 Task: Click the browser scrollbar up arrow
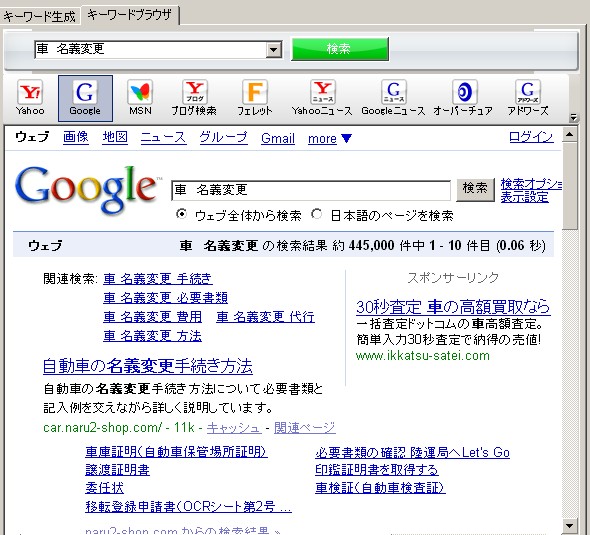click(570, 134)
